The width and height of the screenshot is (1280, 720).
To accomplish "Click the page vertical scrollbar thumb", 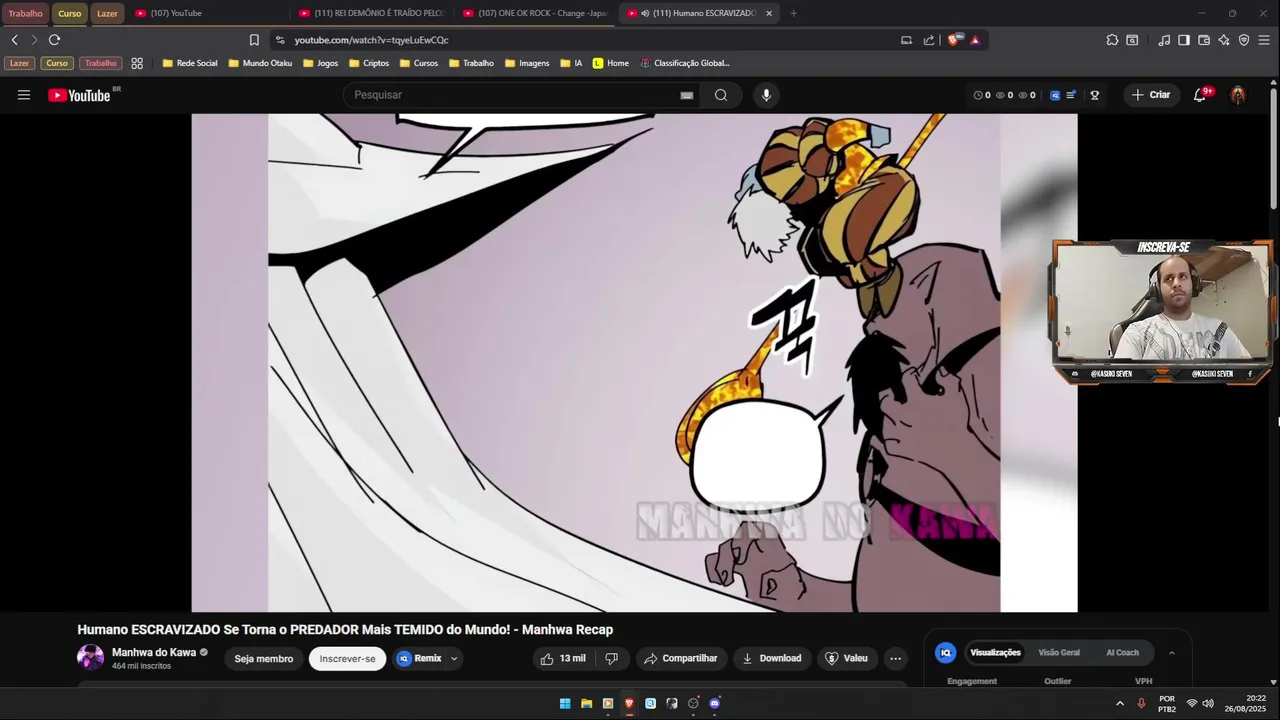I will tap(1273, 150).
